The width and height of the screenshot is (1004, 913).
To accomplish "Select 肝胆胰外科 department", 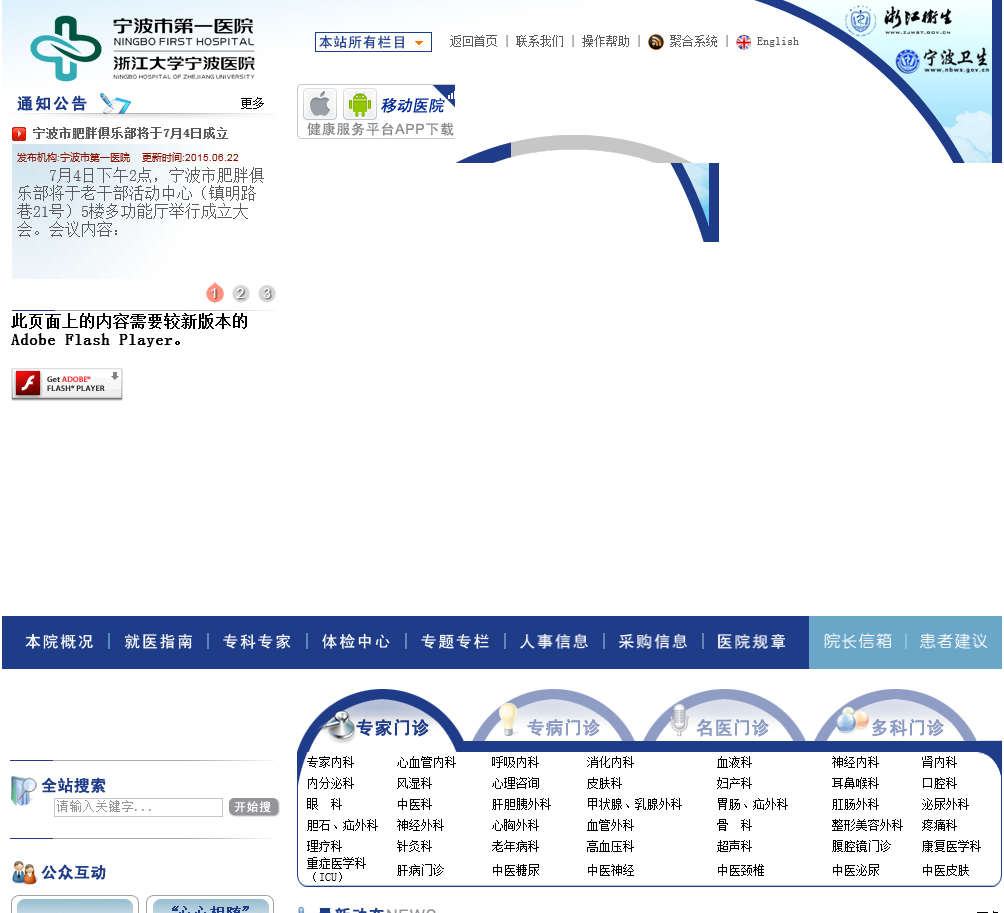I will [x=521, y=805].
